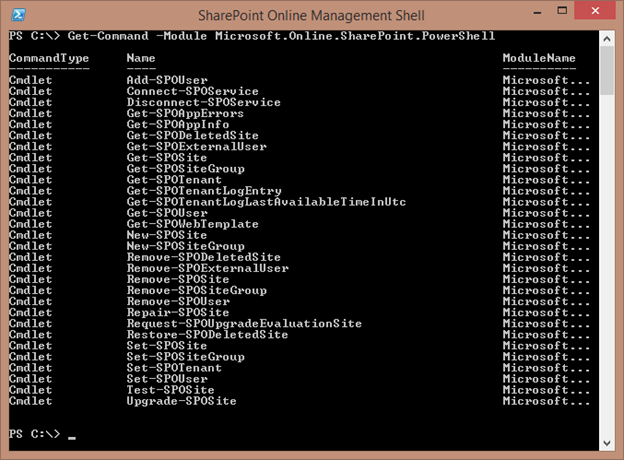Click the scrollbar down arrow

pyautogui.click(x=607, y=443)
